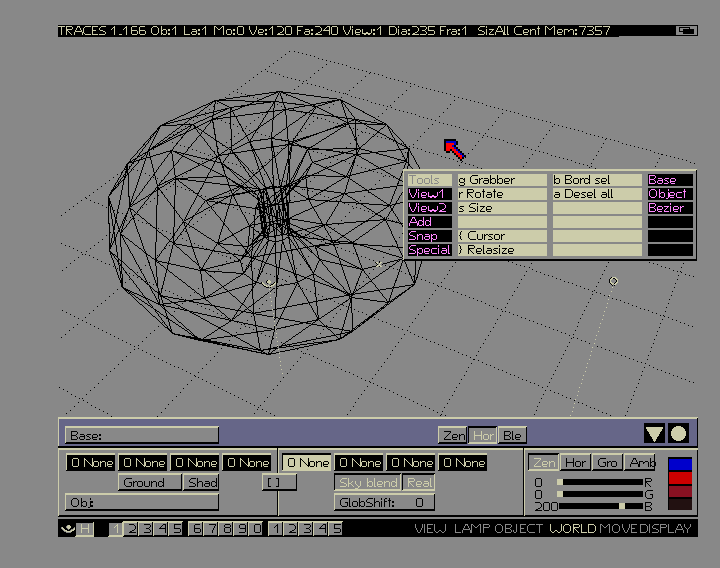
Task: Select Bezier mode in toolbox
Action: [670, 208]
